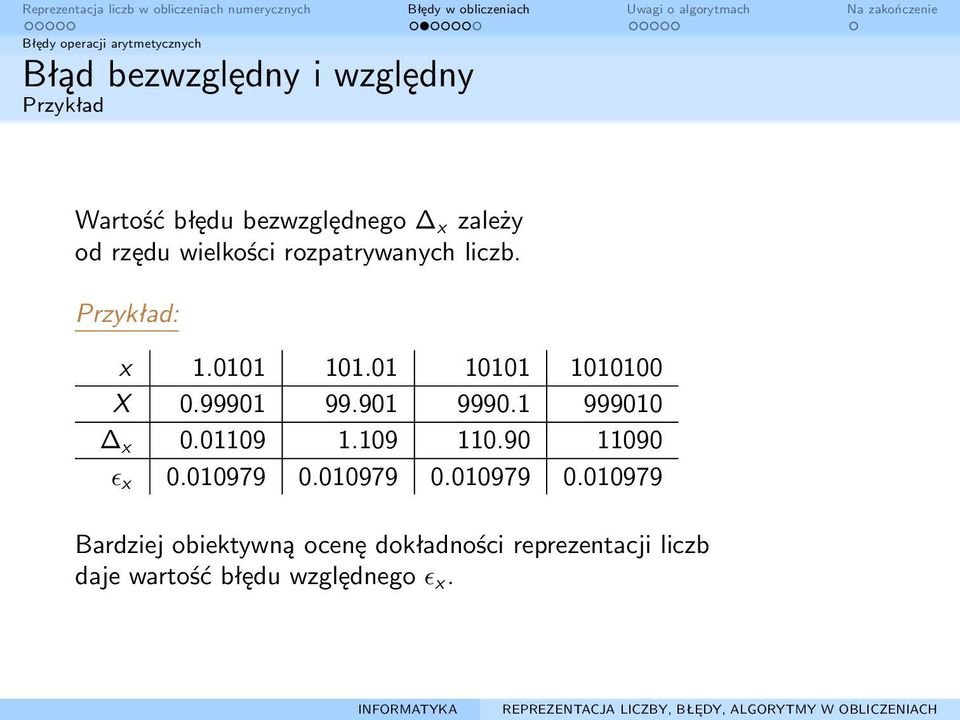Viewport: 960px width, 720px height.
Task: Click the table cell '0.01109'
Action: coord(222,440)
